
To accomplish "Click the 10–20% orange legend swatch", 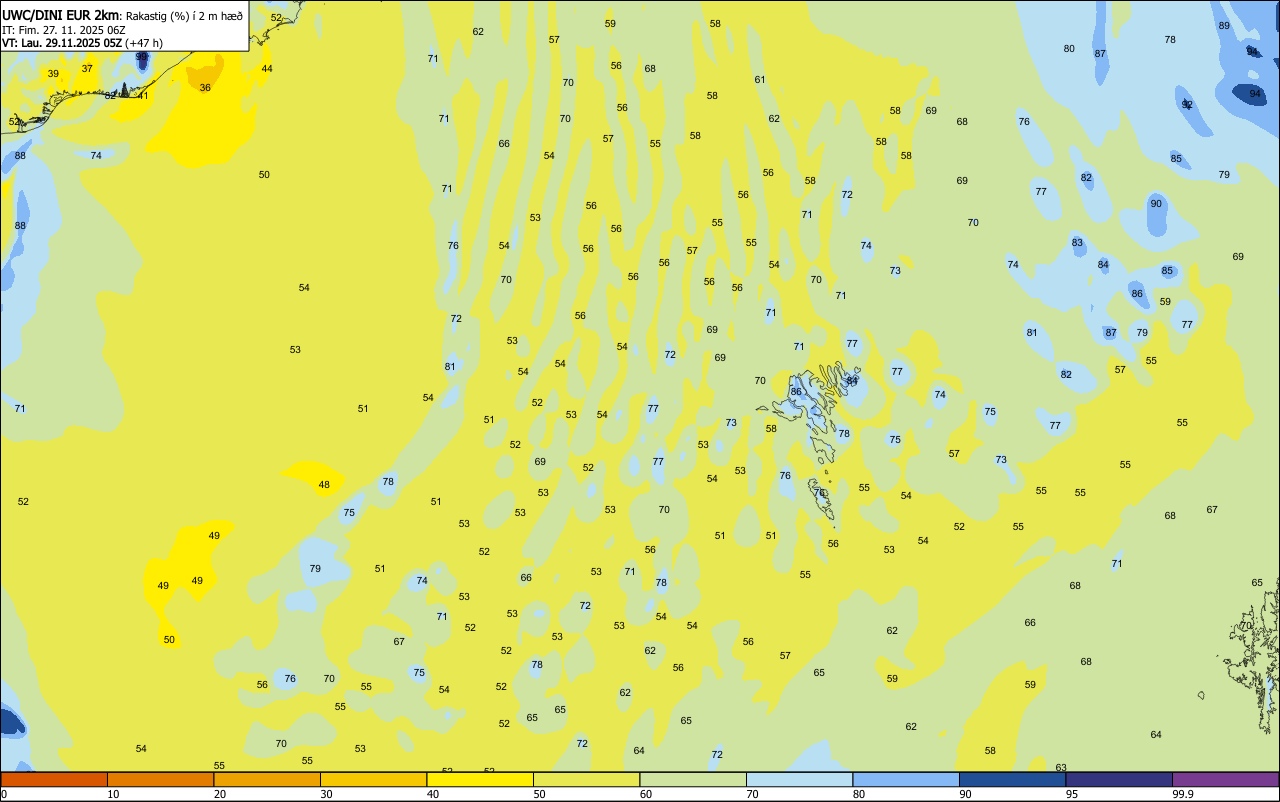I will click(160, 779).
